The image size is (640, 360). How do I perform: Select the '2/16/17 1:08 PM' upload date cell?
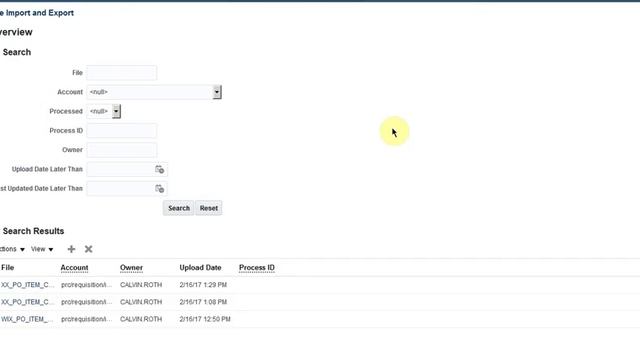(203, 302)
